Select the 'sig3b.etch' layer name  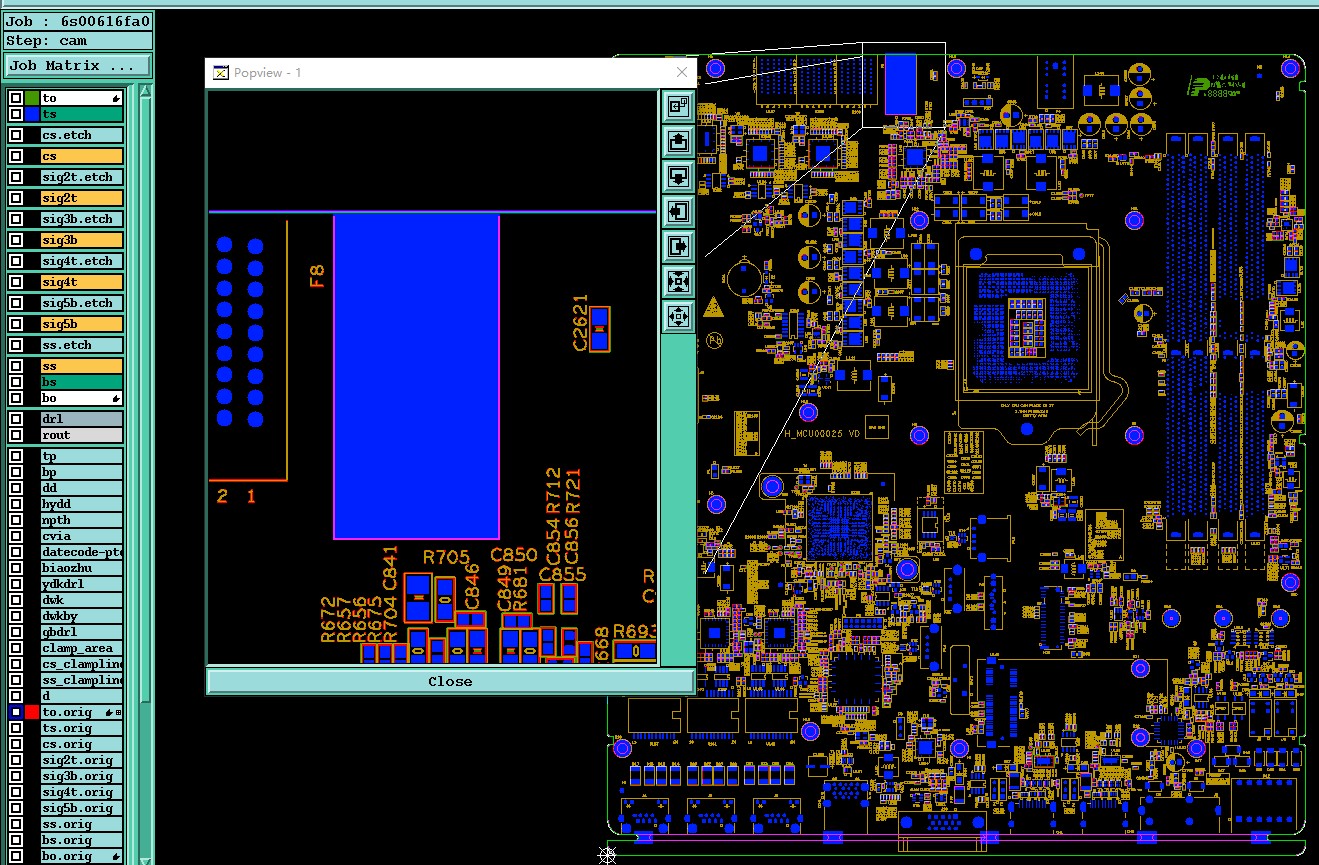point(82,219)
